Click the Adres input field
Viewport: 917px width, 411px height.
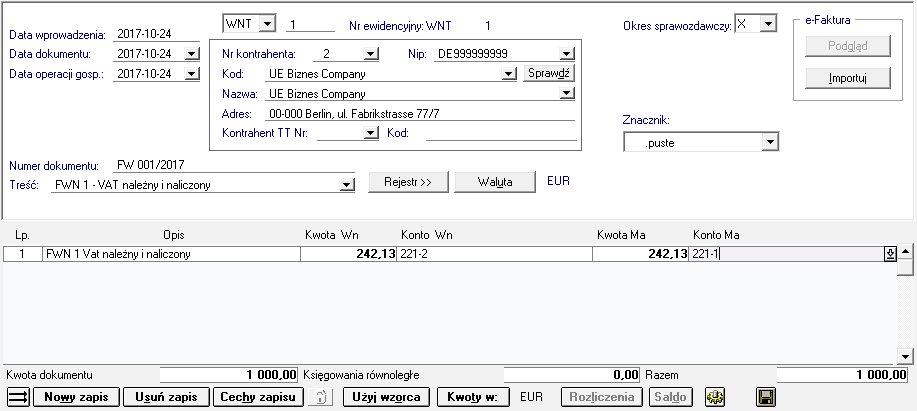(415, 114)
